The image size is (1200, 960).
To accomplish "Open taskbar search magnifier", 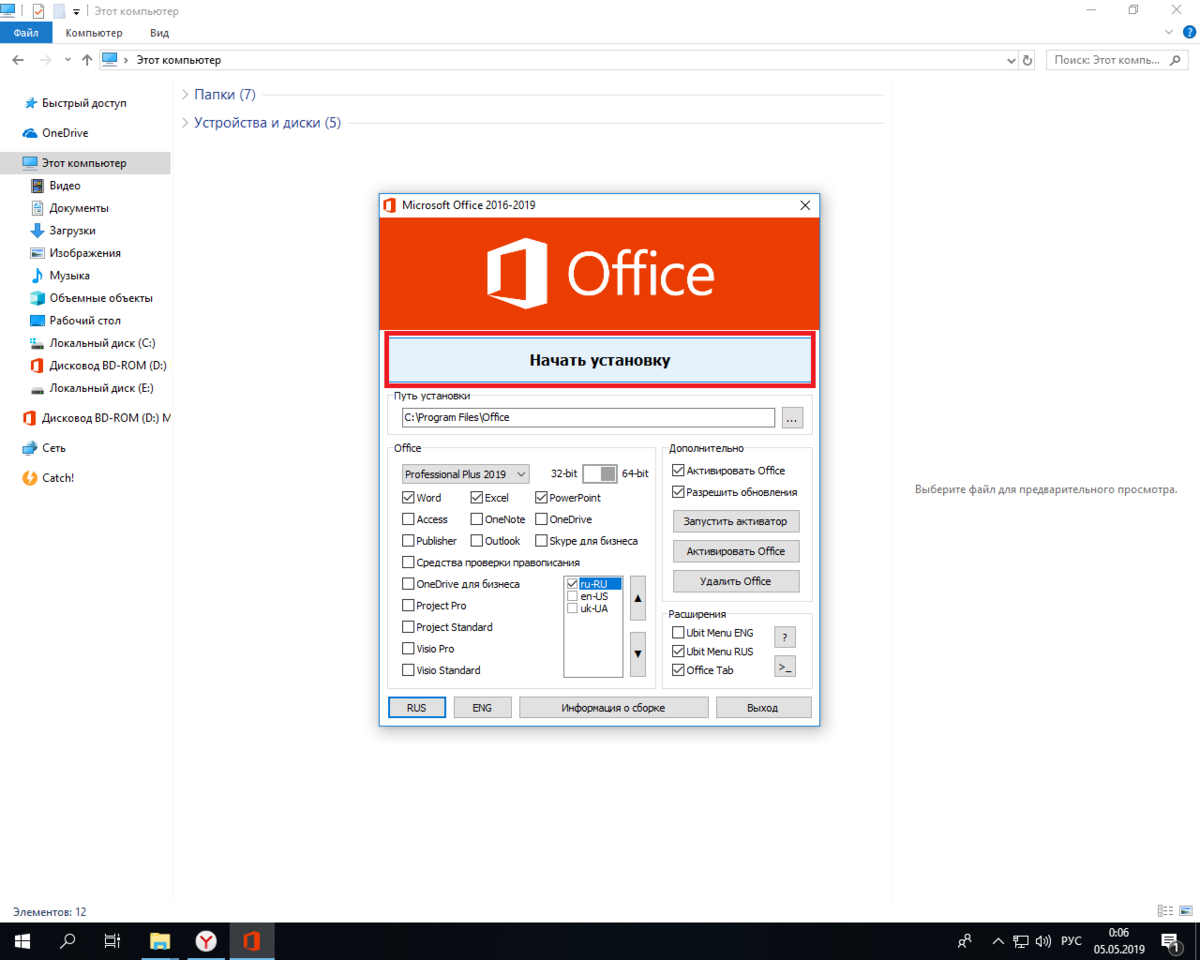I will pos(68,941).
